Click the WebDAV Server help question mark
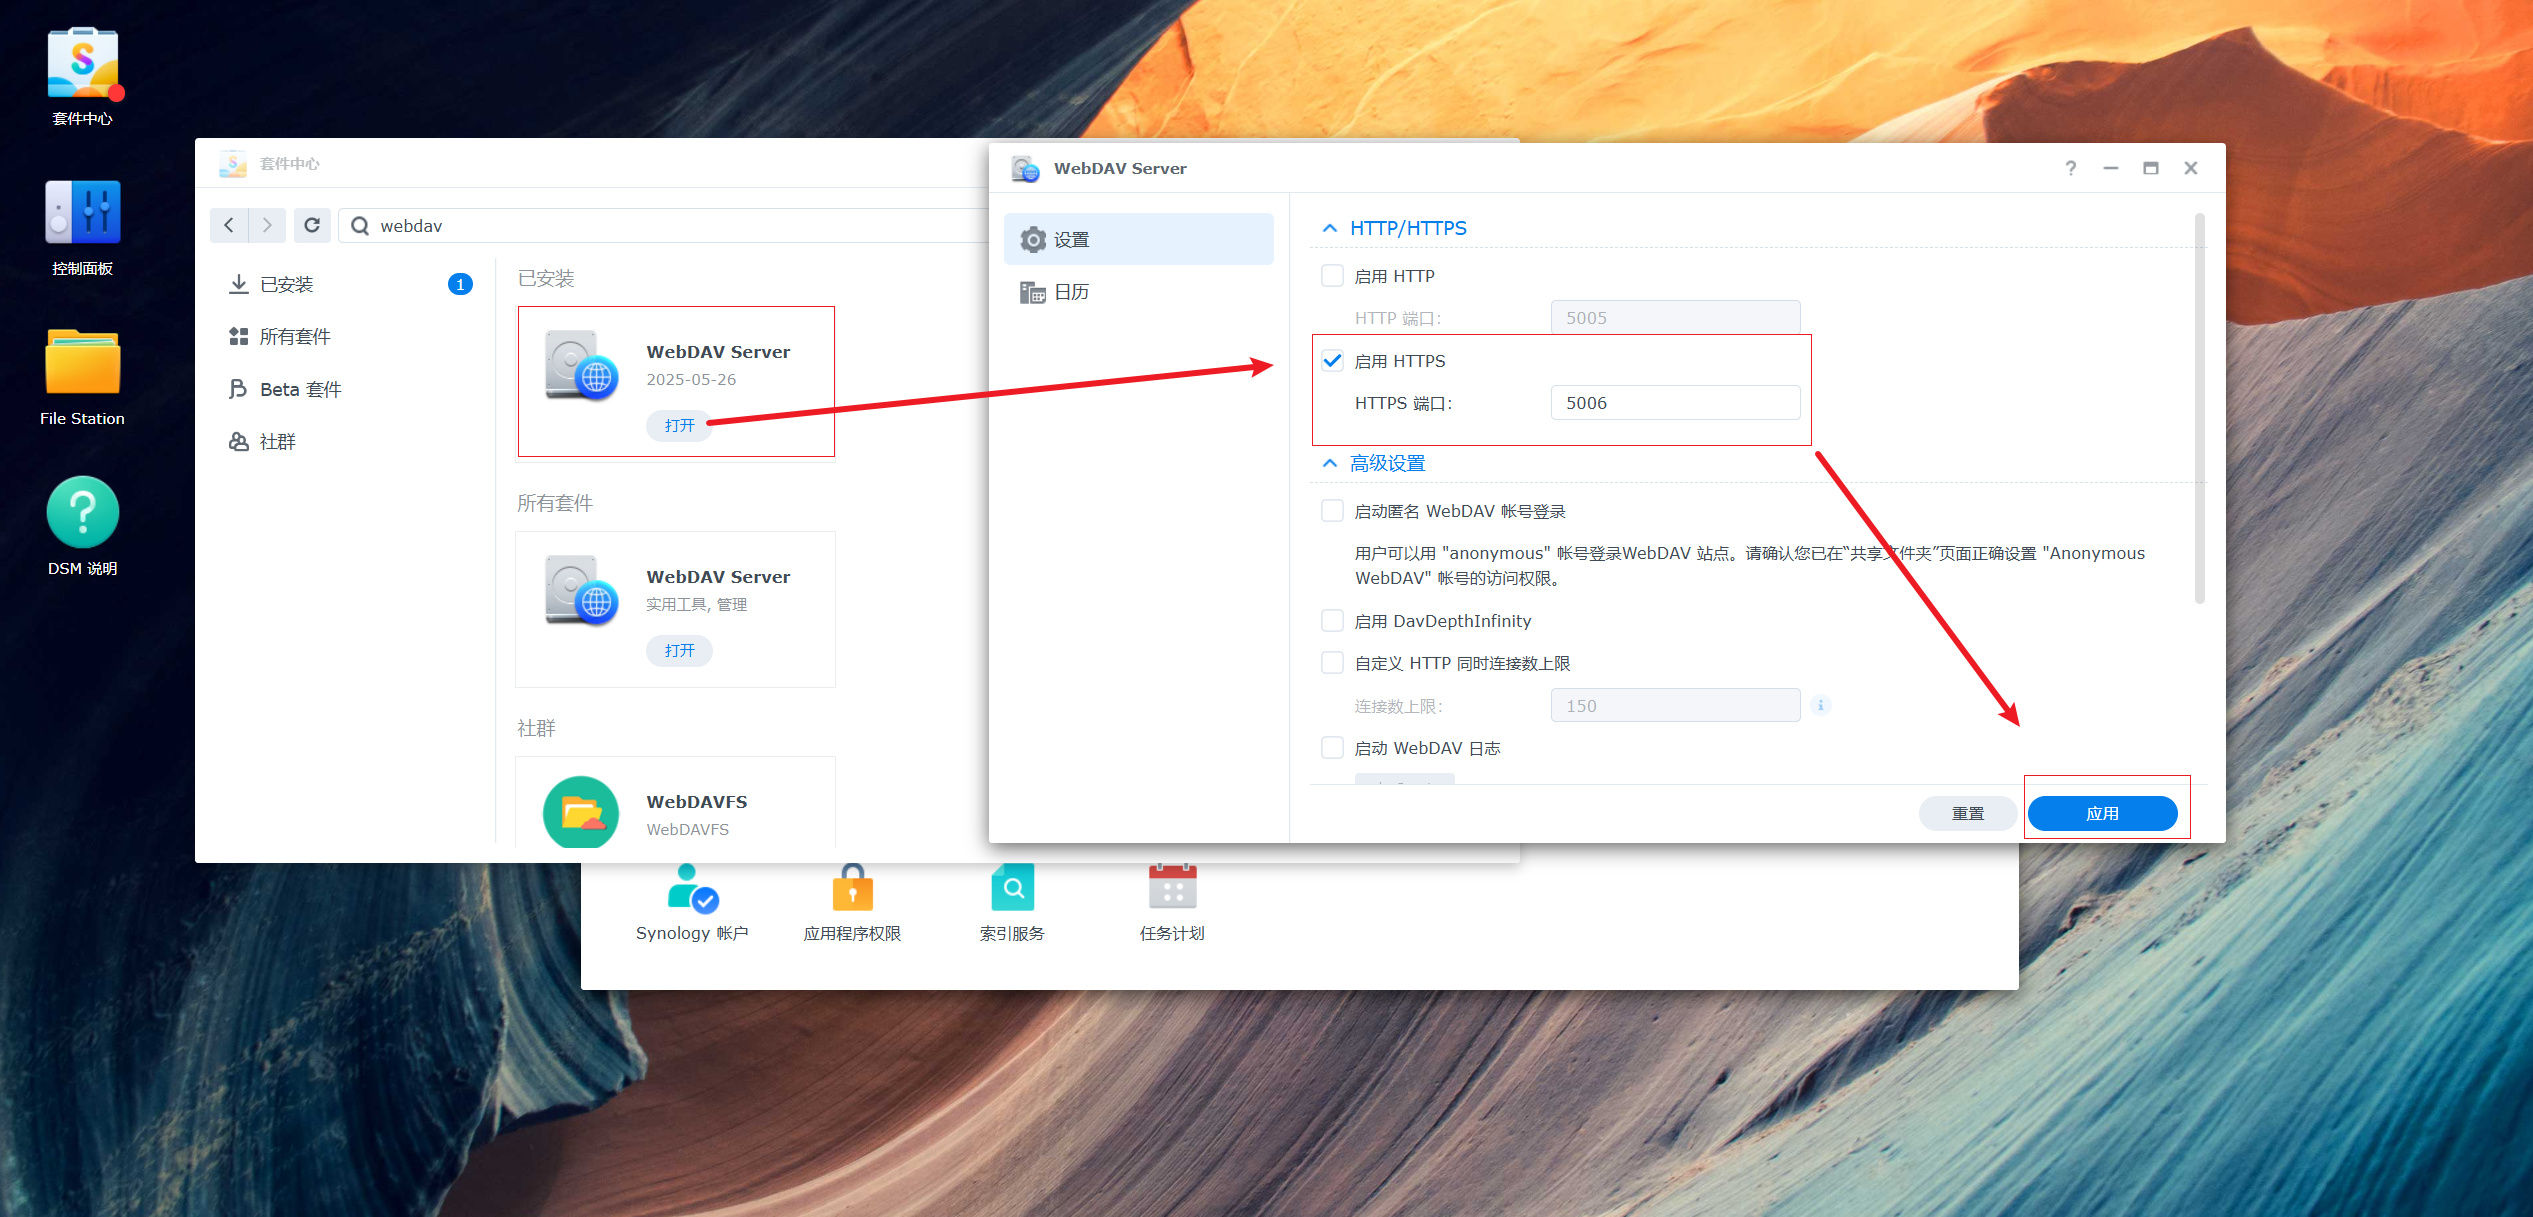Image resolution: width=2533 pixels, height=1217 pixels. click(2071, 168)
